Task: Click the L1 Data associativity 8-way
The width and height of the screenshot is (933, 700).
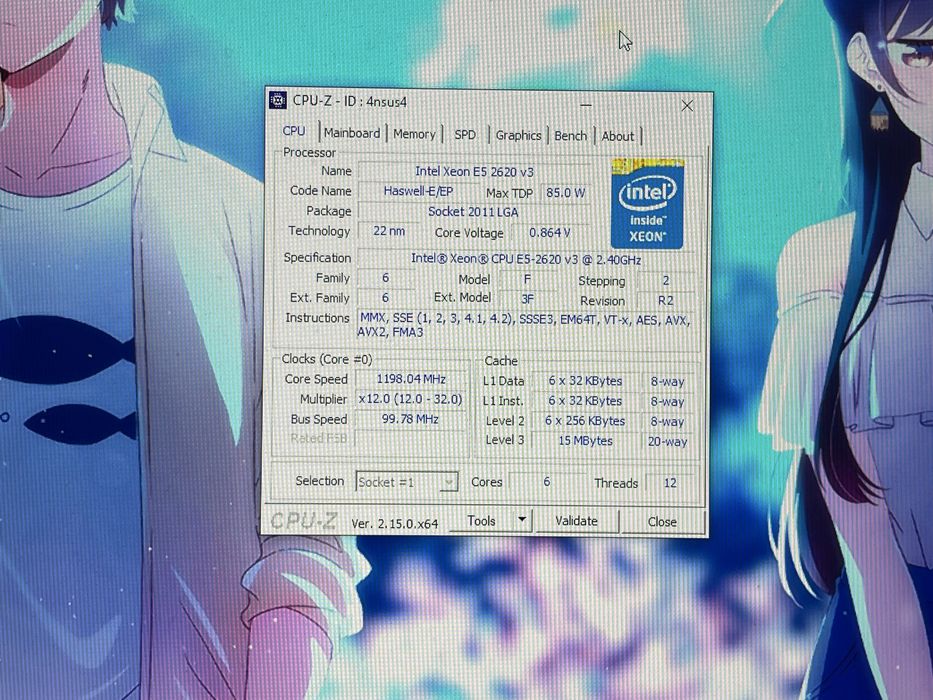Action: tap(667, 382)
